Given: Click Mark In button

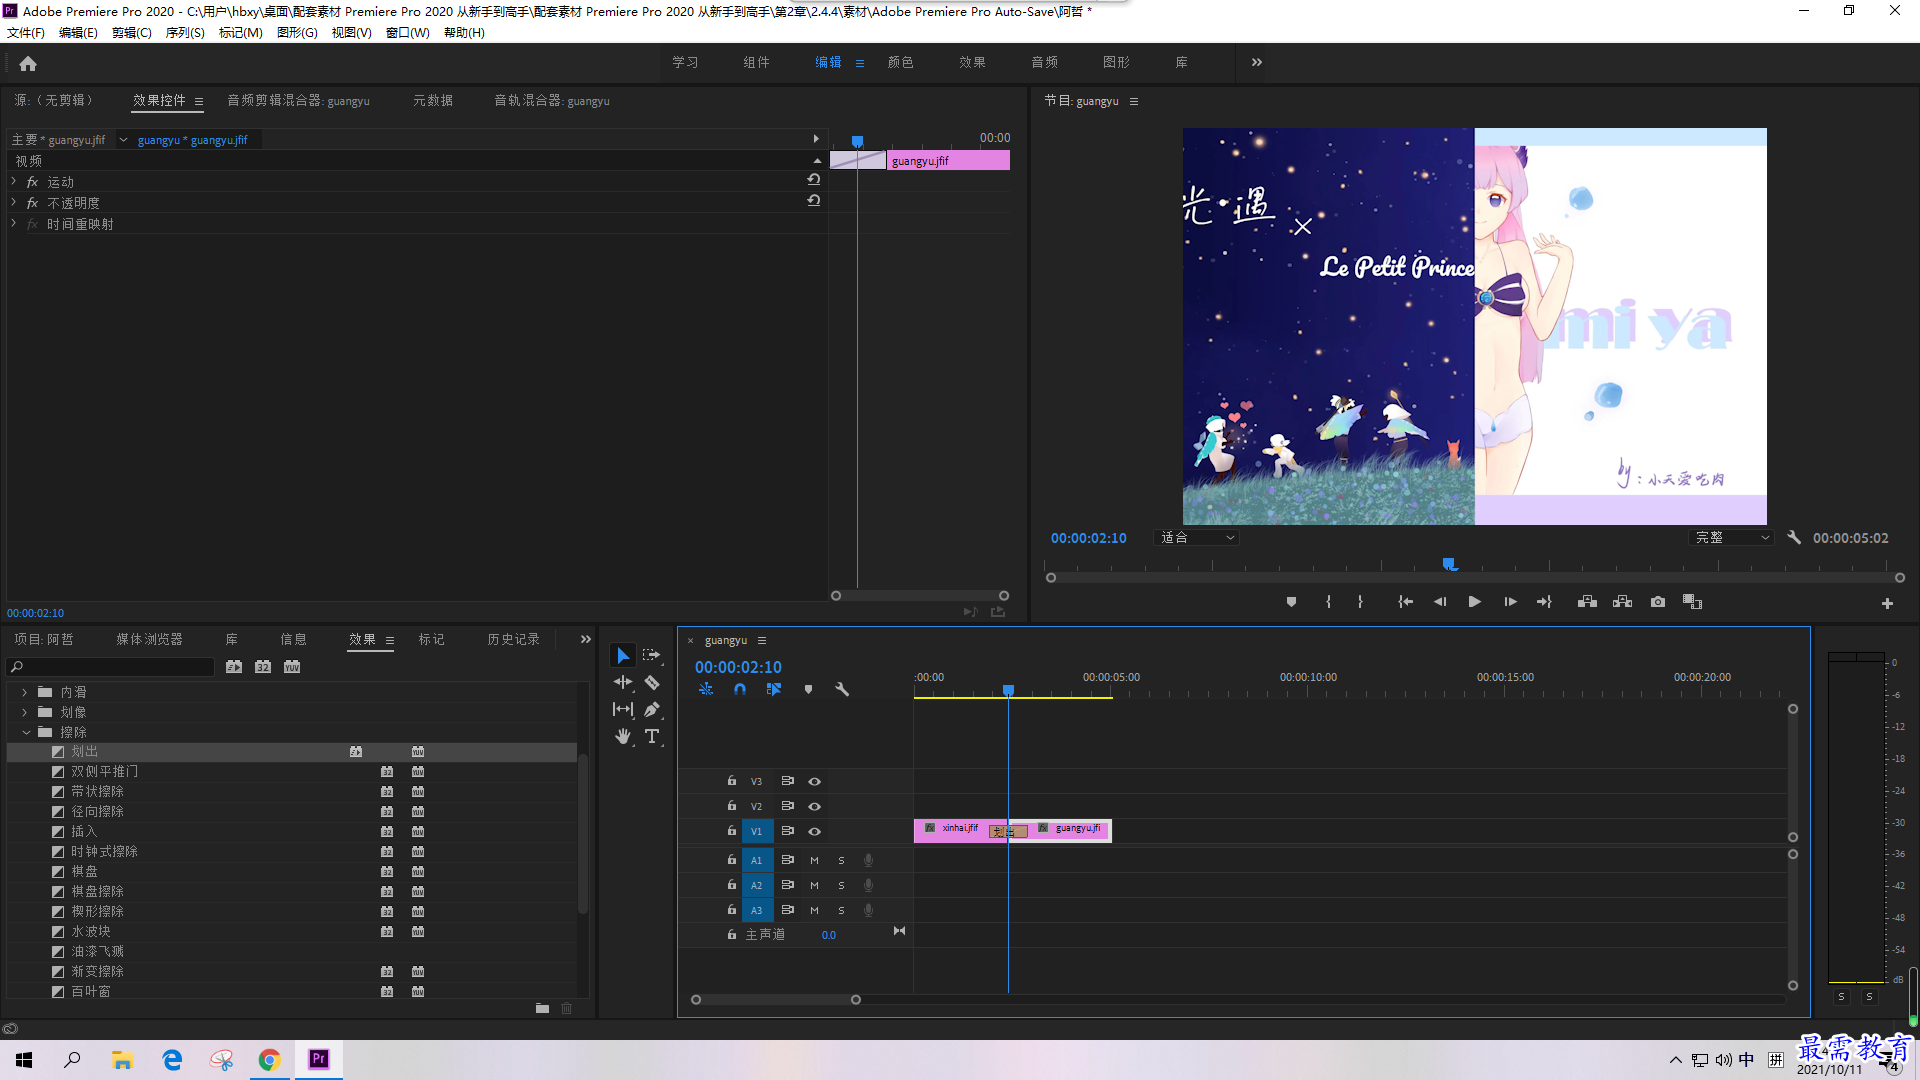Looking at the screenshot, I should tap(1328, 602).
